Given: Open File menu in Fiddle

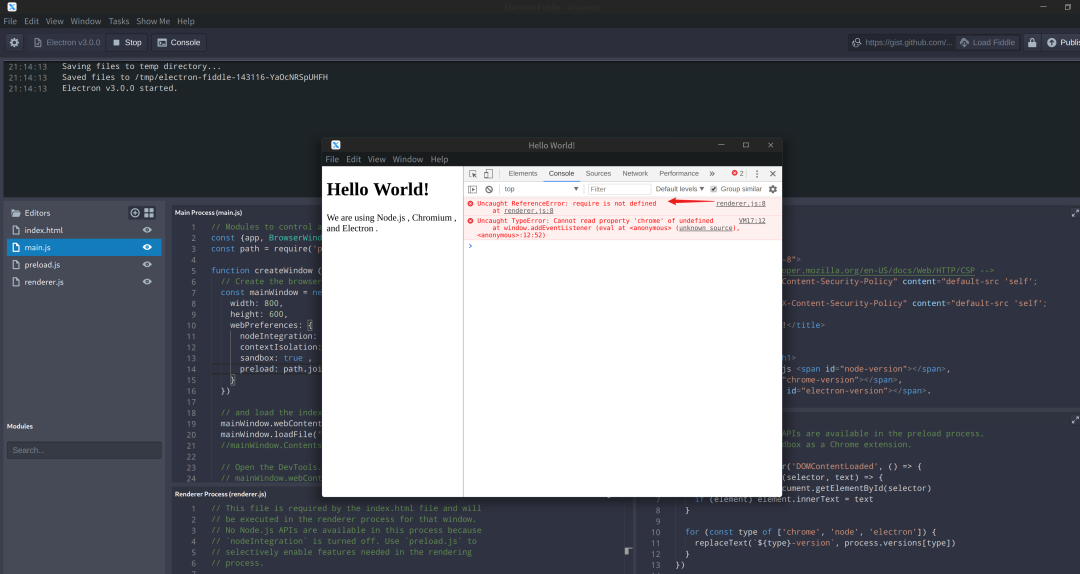Looking at the screenshot, I should [10, 21].
